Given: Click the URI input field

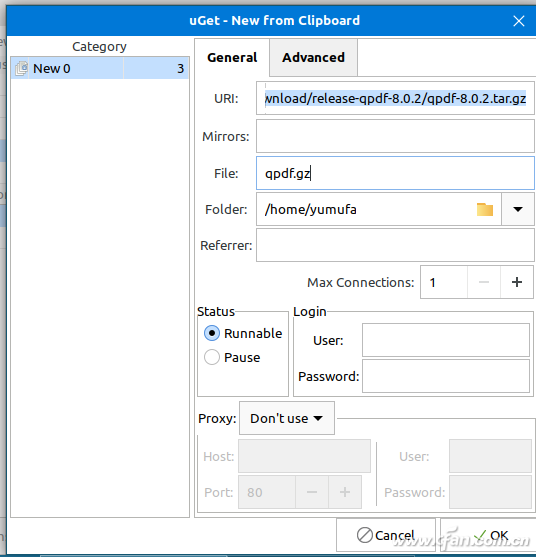Looking at the screenshot, I should tap(395, 98).
